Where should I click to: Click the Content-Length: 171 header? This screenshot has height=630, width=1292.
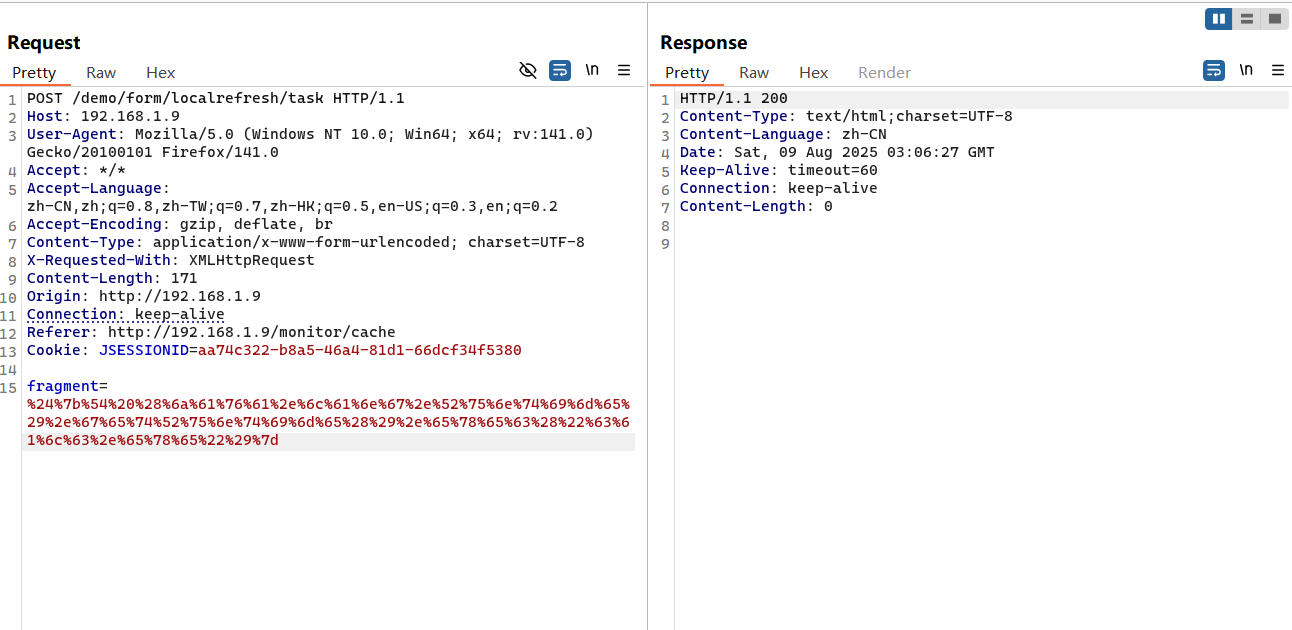coord(112,278)
